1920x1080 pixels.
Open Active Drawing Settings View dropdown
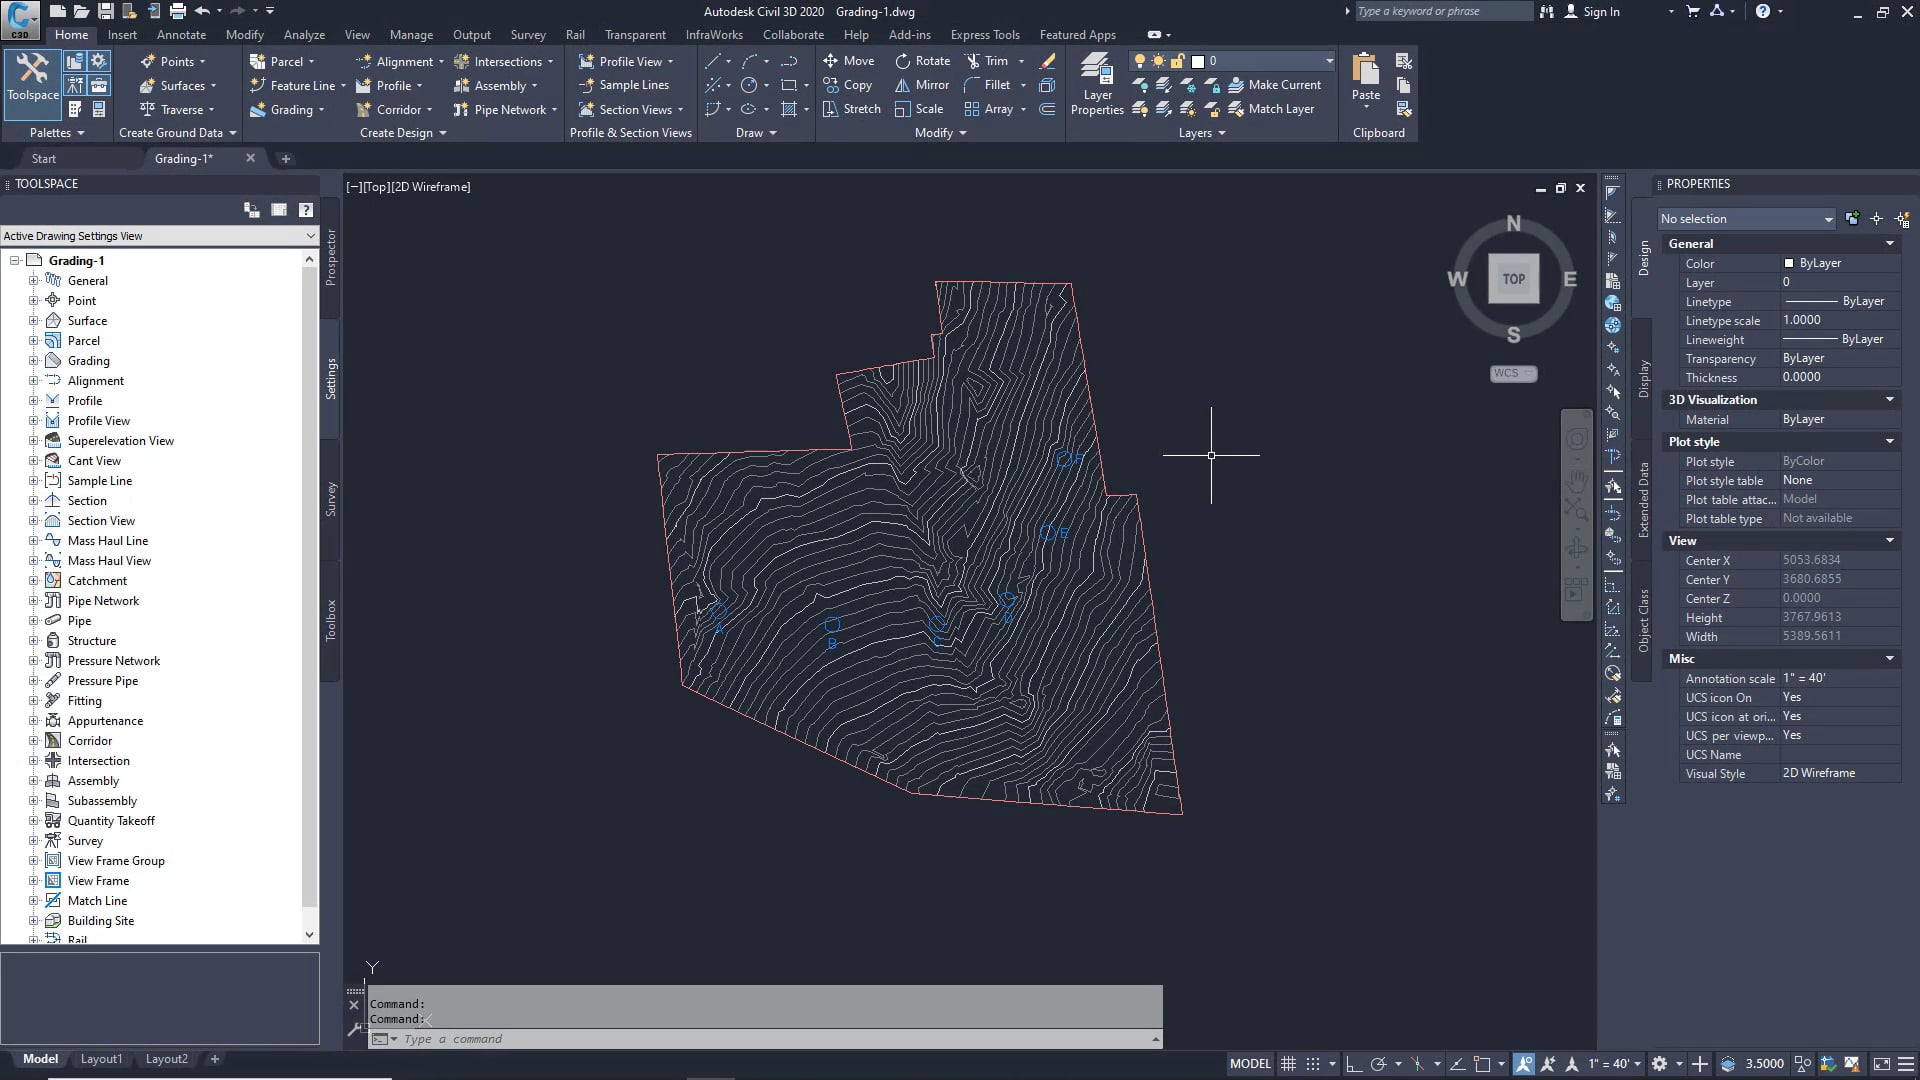(309, 236)
